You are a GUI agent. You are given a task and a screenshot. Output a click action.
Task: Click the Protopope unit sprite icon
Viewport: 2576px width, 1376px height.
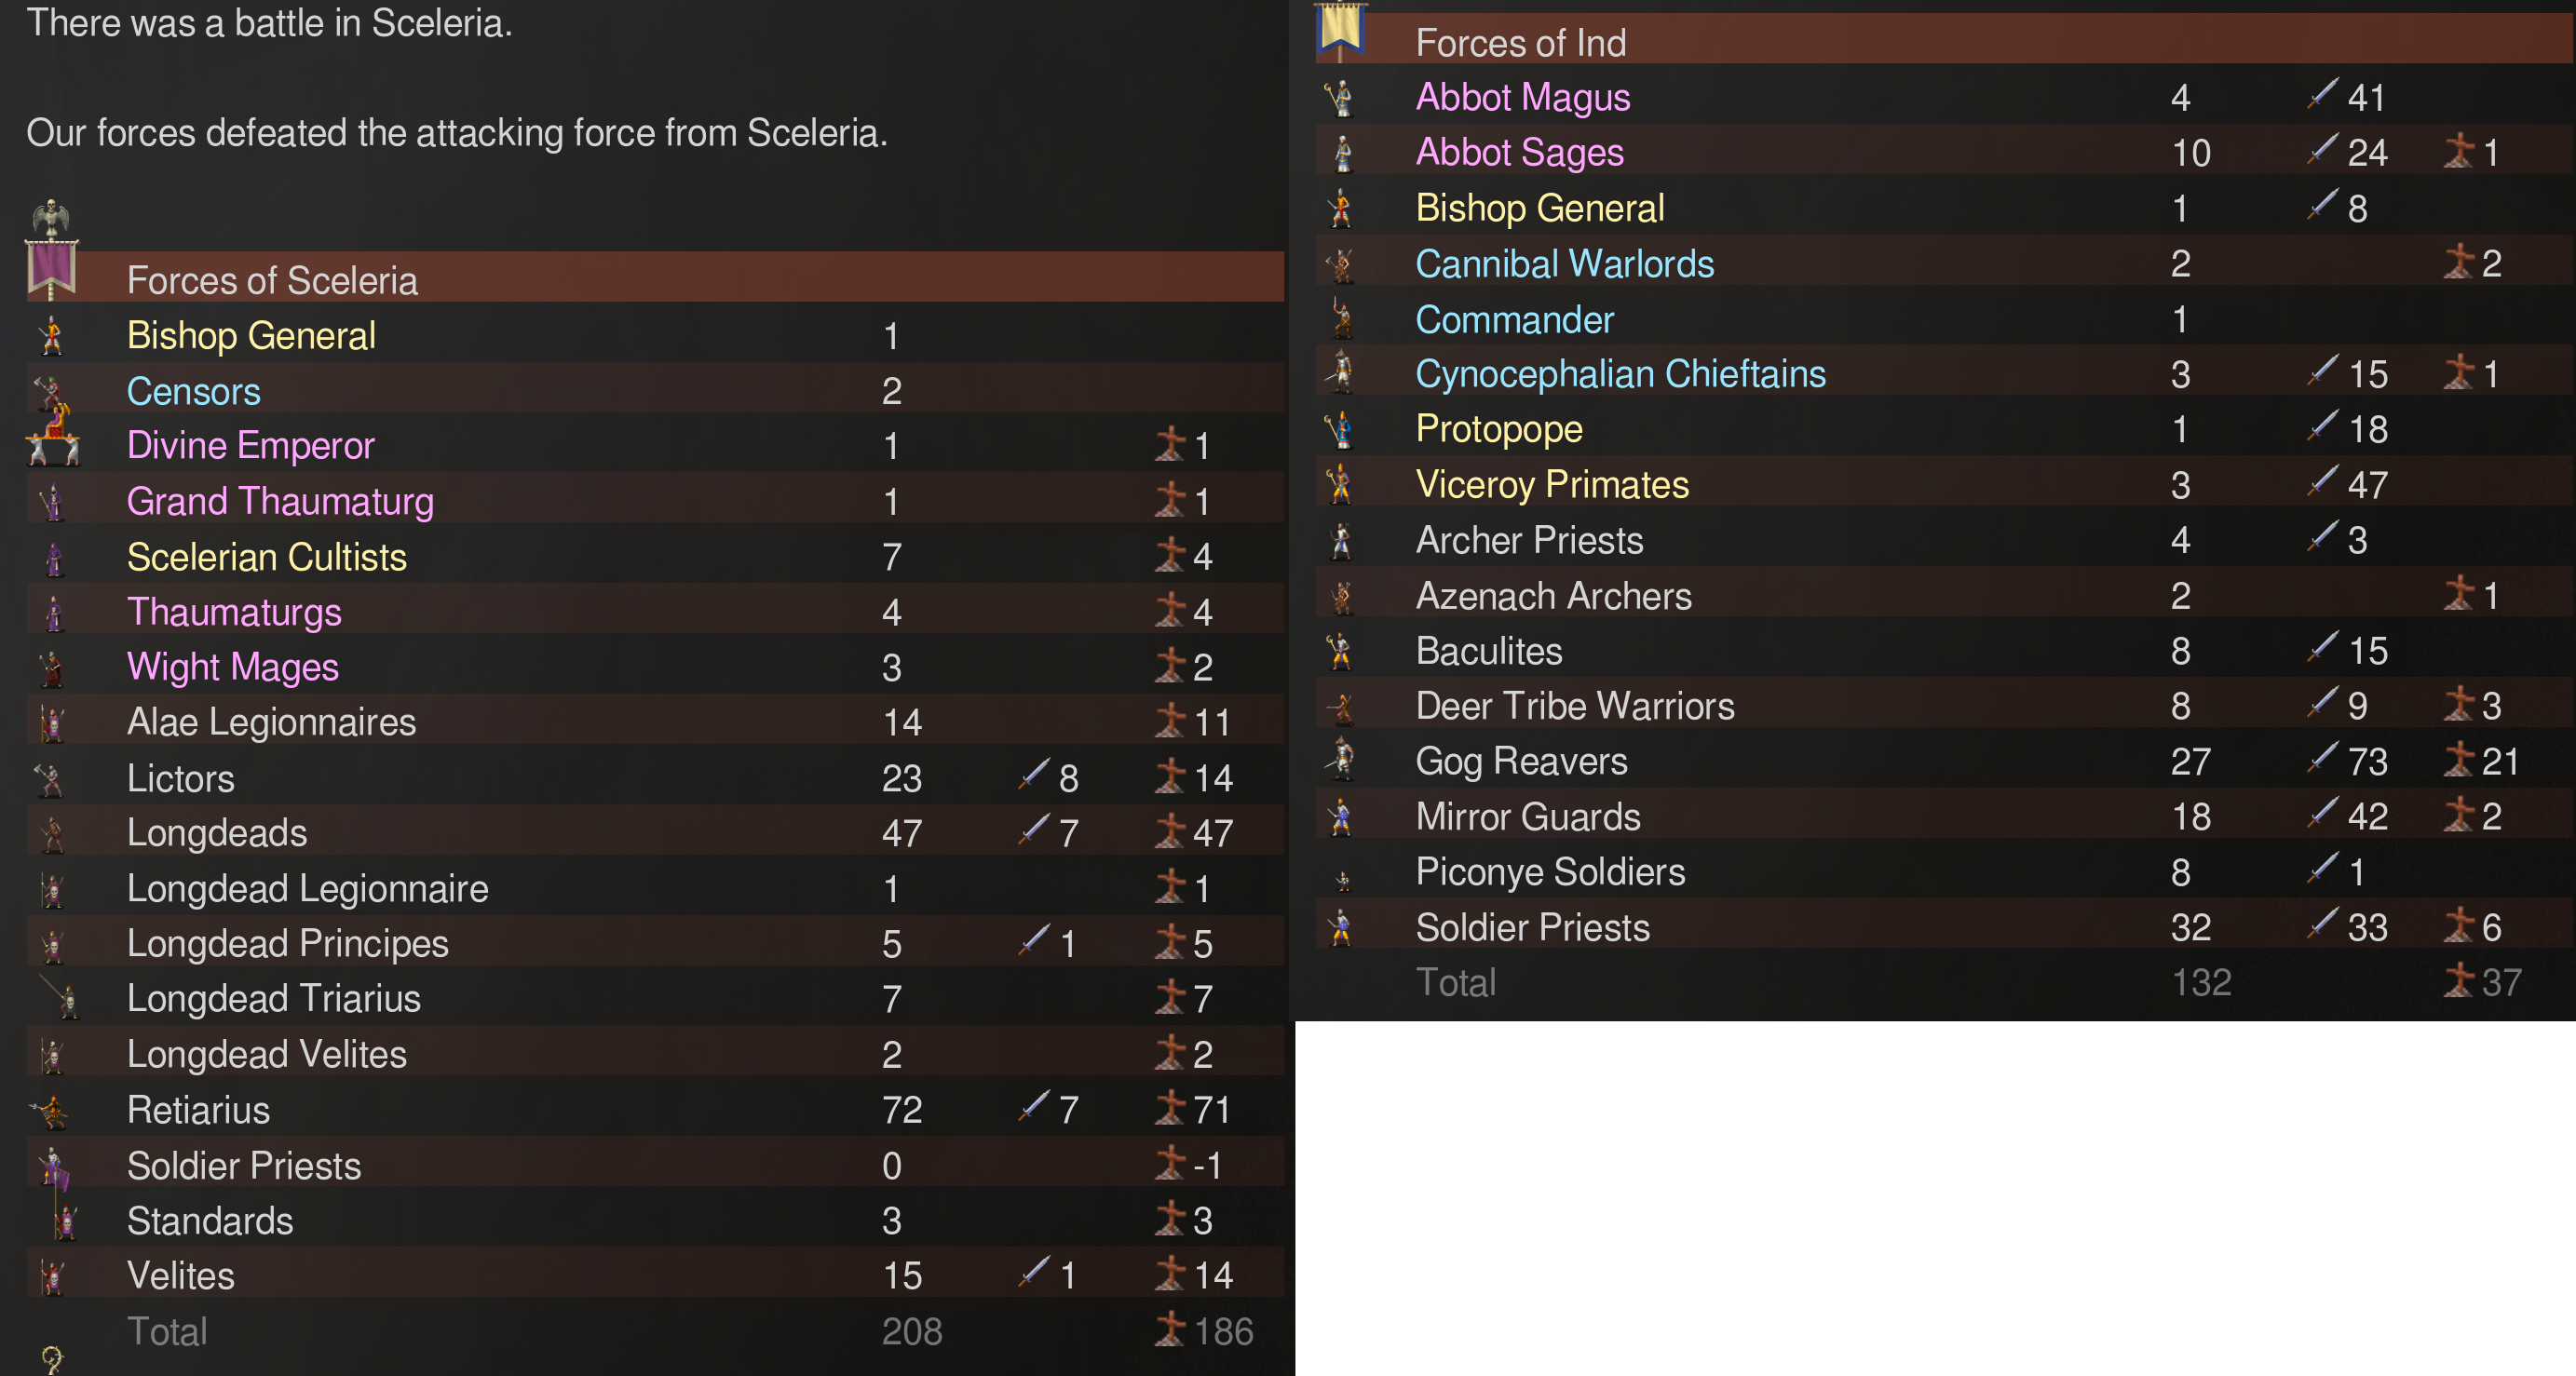click(1340, 429)
